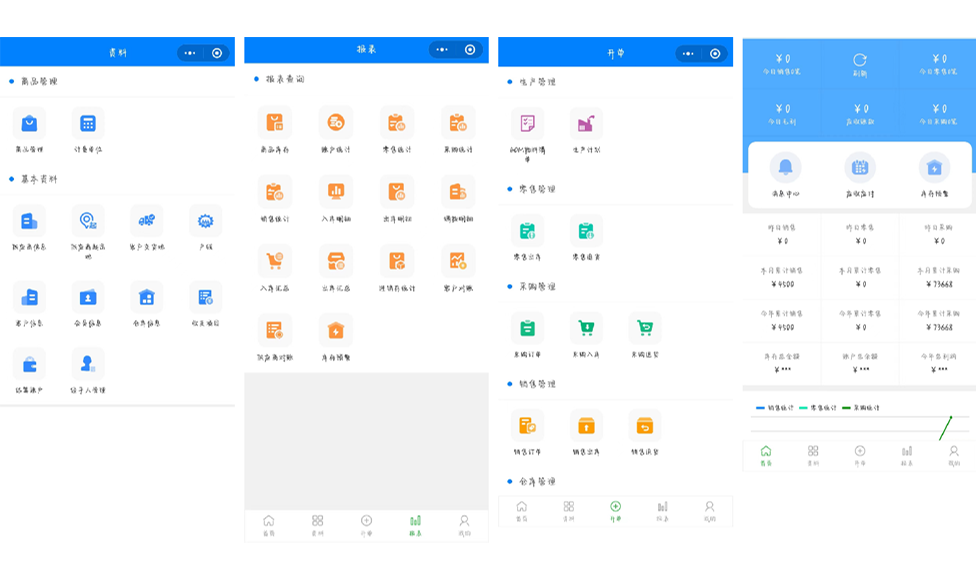Open 商品库存 report icon
Image resolution: width=976 pixels, height=580 pixels.
click(x=274, y=123)
